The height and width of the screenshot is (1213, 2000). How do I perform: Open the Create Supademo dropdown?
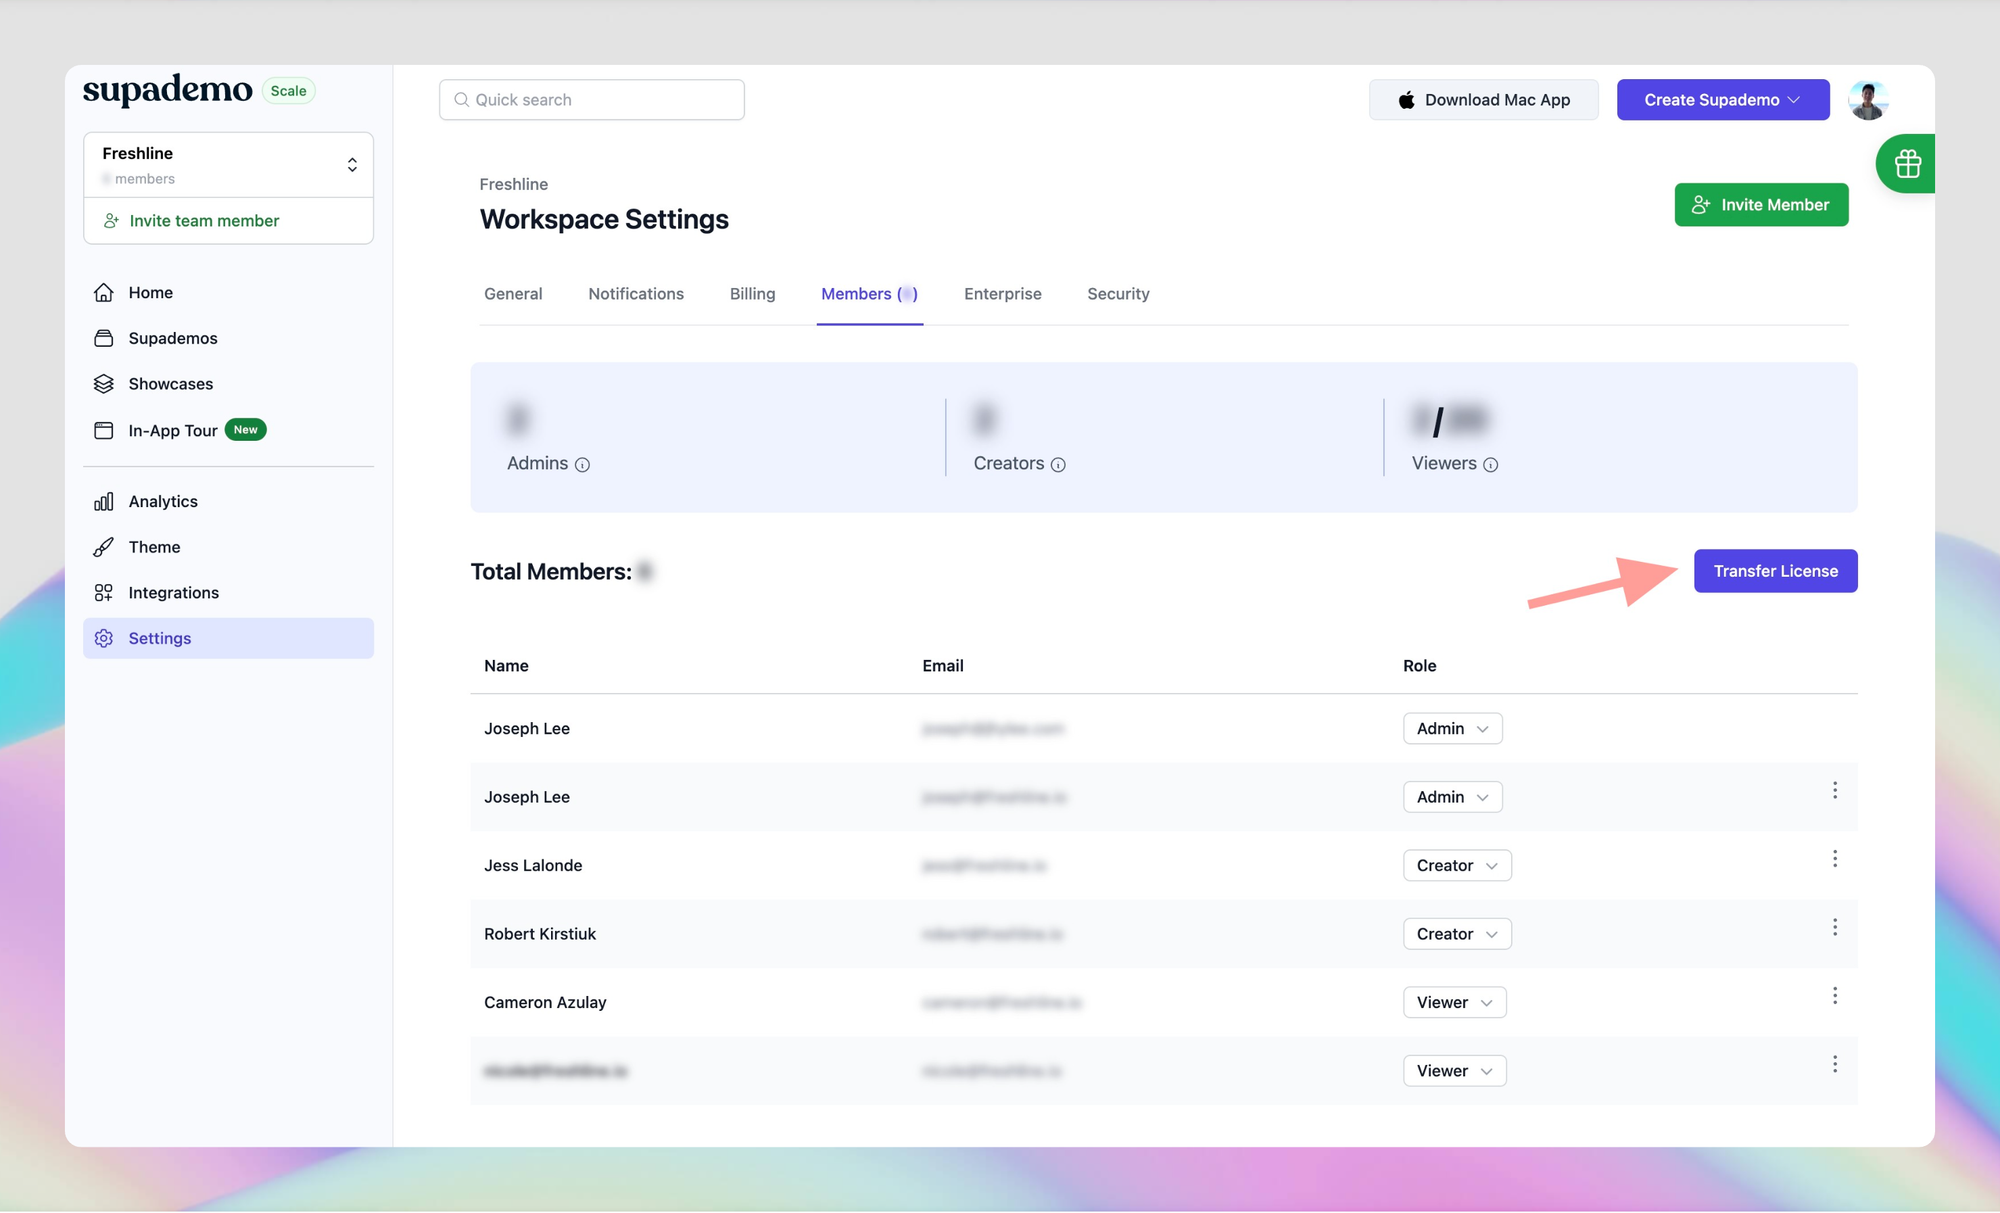1723,100
